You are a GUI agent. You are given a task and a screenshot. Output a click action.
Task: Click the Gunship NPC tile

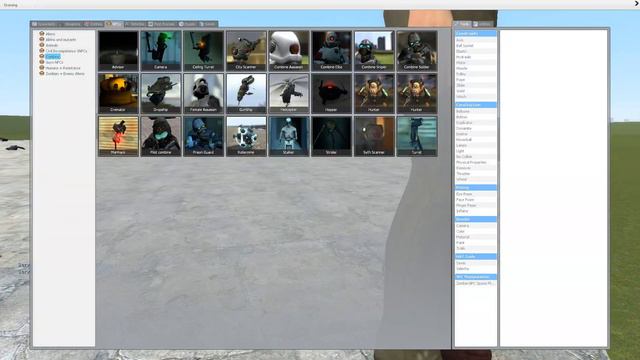(246, 93)
